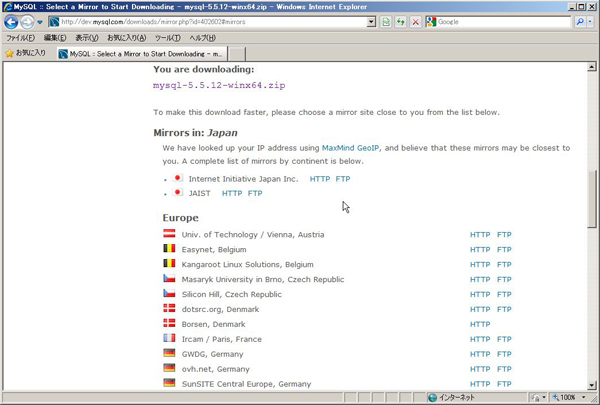This screenshot has width=600, height=405.
Task: Click HTTP for GWDG, Germany
Action: [x=480, y=354]
